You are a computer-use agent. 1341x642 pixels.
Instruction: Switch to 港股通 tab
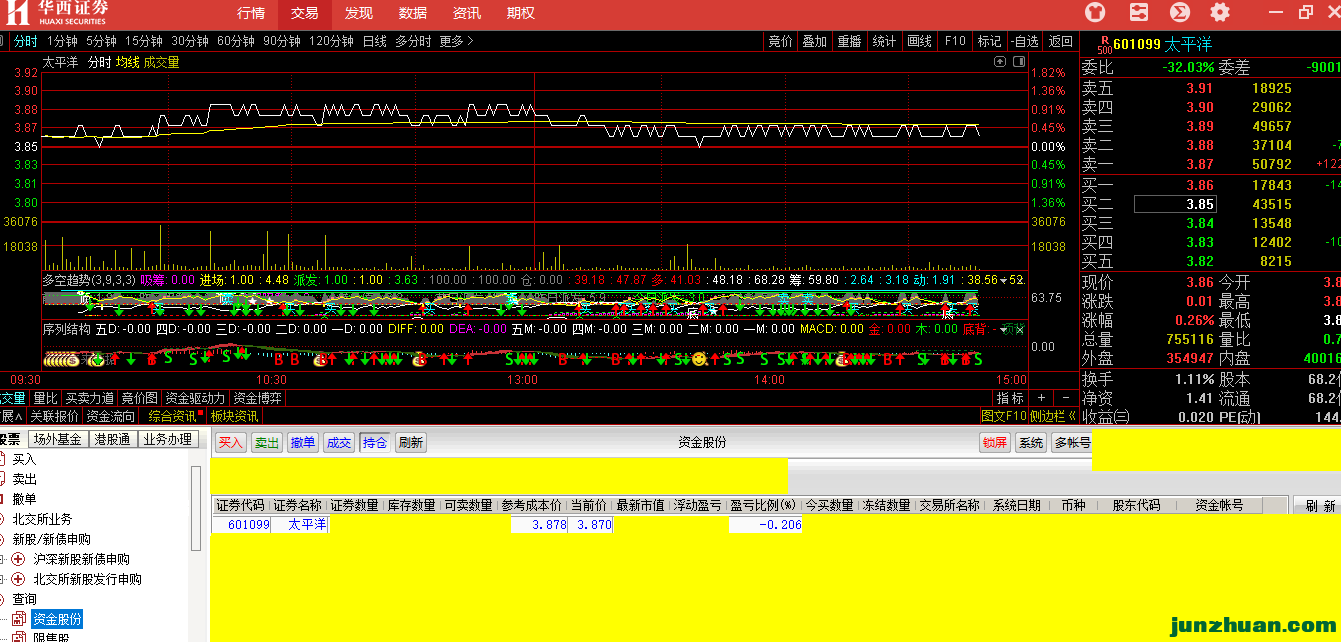[112, 439]
